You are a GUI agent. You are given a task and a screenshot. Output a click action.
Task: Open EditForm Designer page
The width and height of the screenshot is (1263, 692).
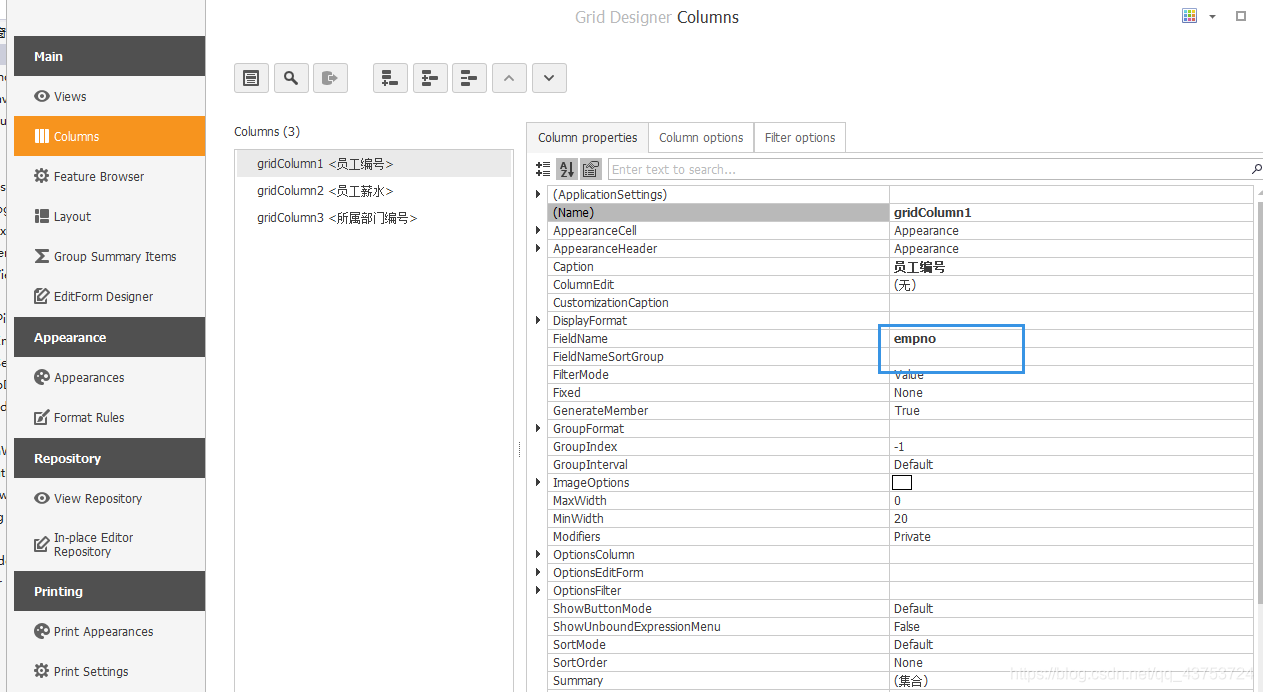pos(109,296)
